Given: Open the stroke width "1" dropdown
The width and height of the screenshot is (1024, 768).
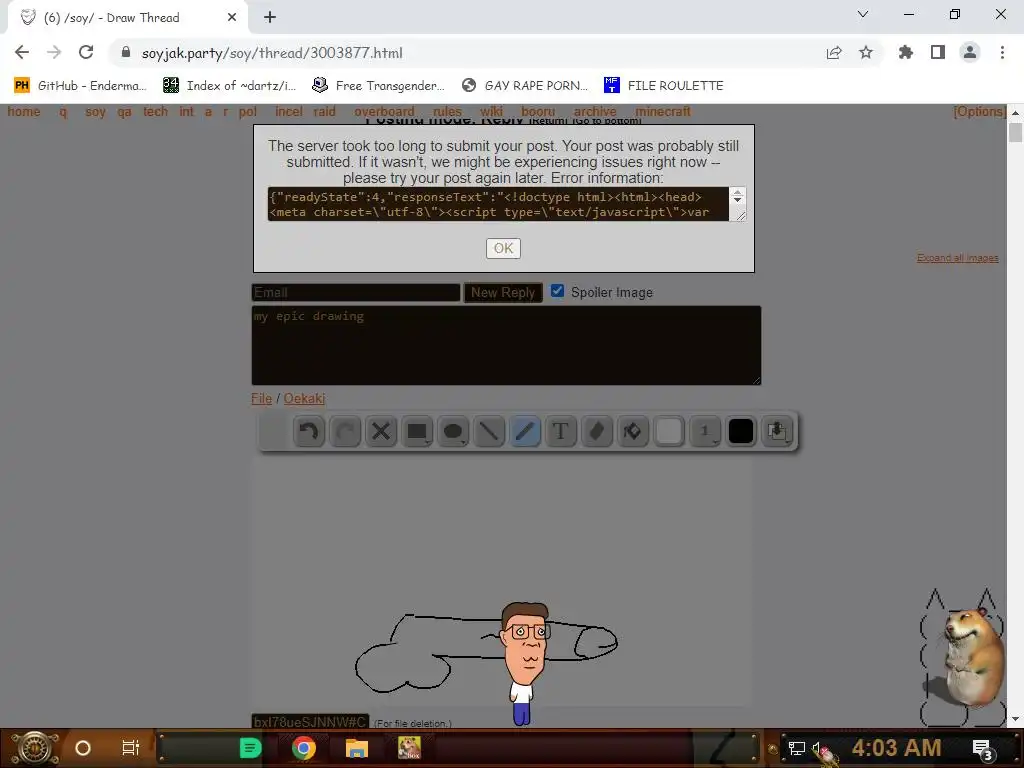Looking at the screenshot, I should click(x=705, y=431).
